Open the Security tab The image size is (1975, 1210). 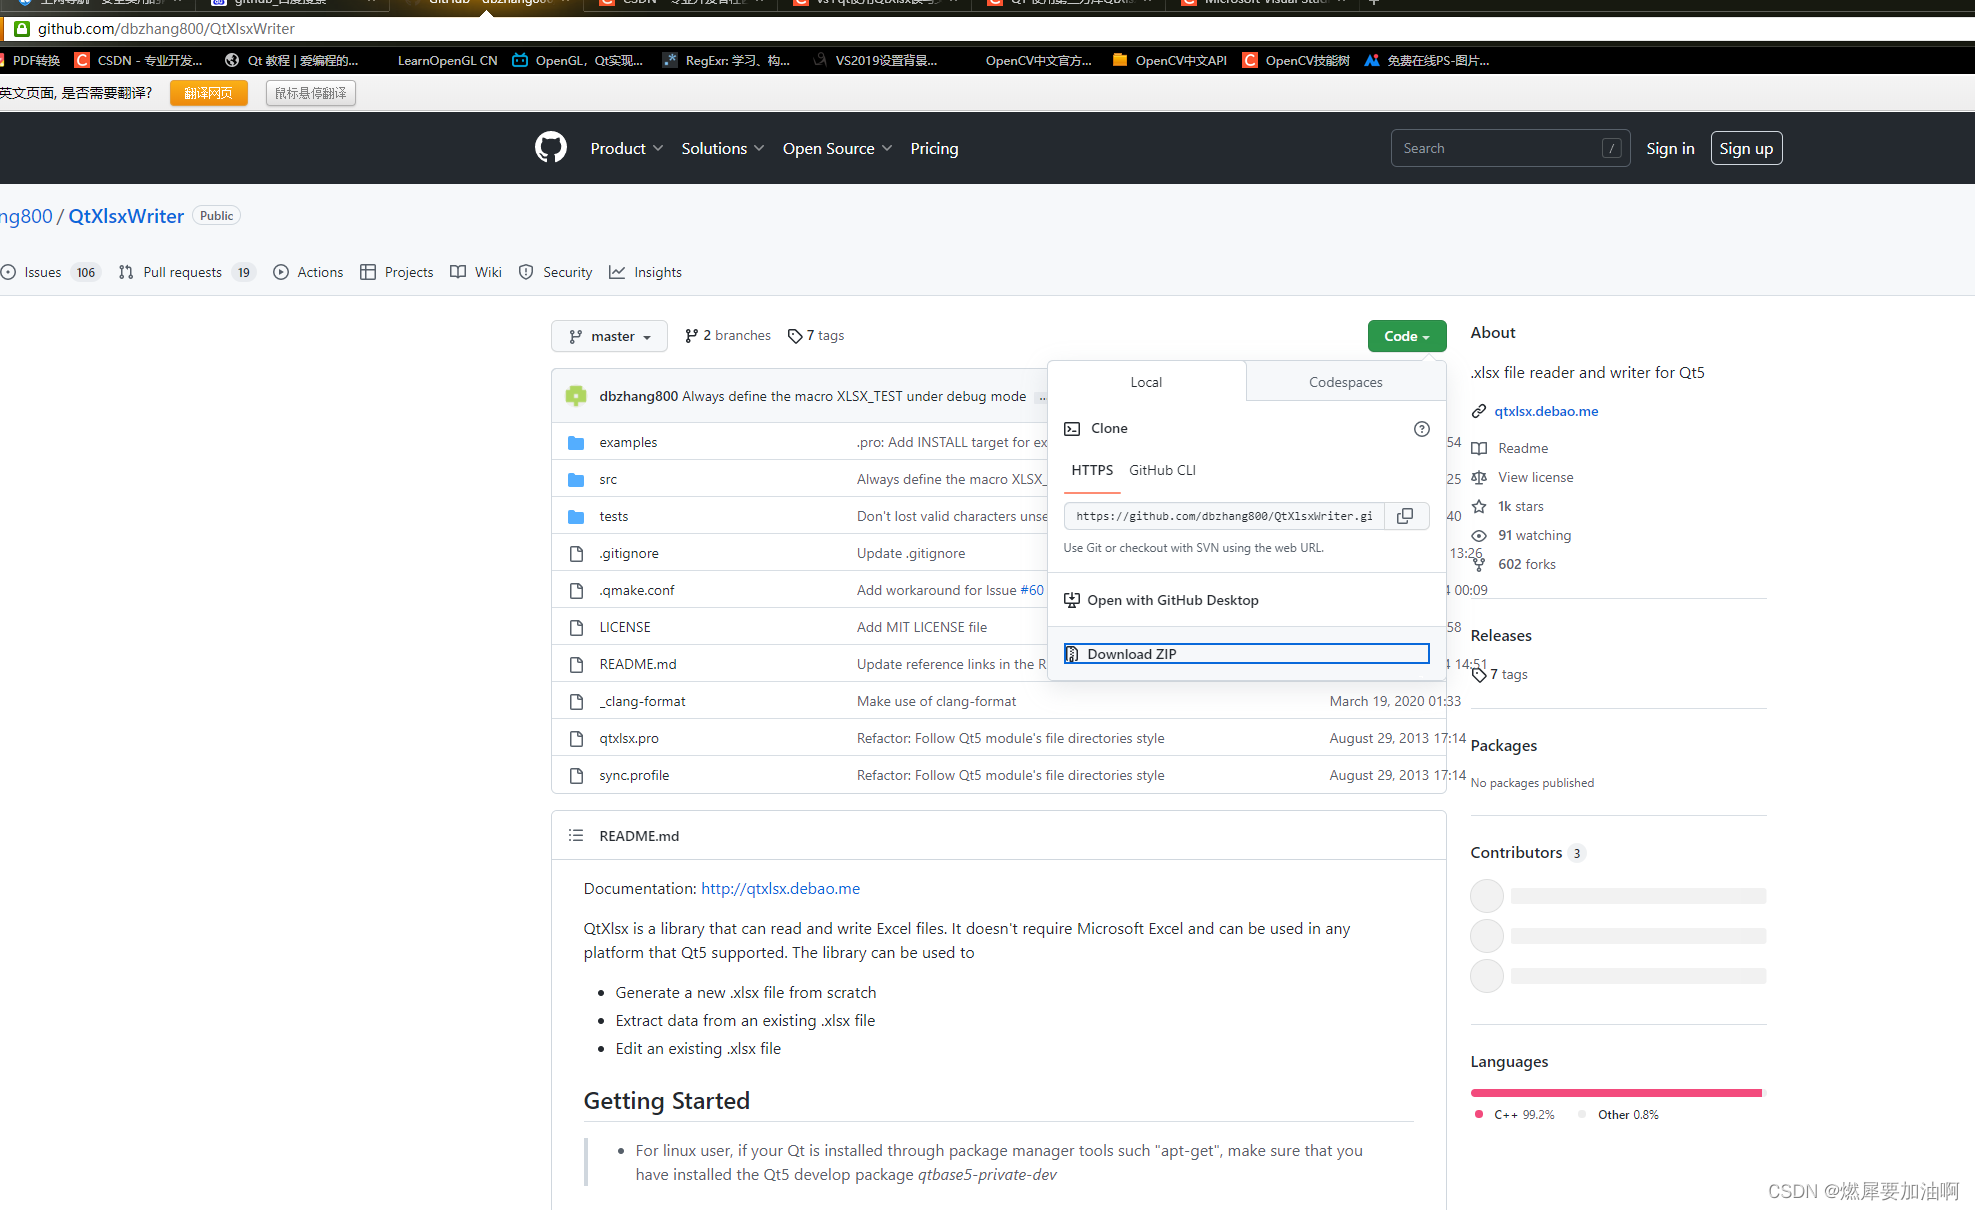click(x=555, y=272)
